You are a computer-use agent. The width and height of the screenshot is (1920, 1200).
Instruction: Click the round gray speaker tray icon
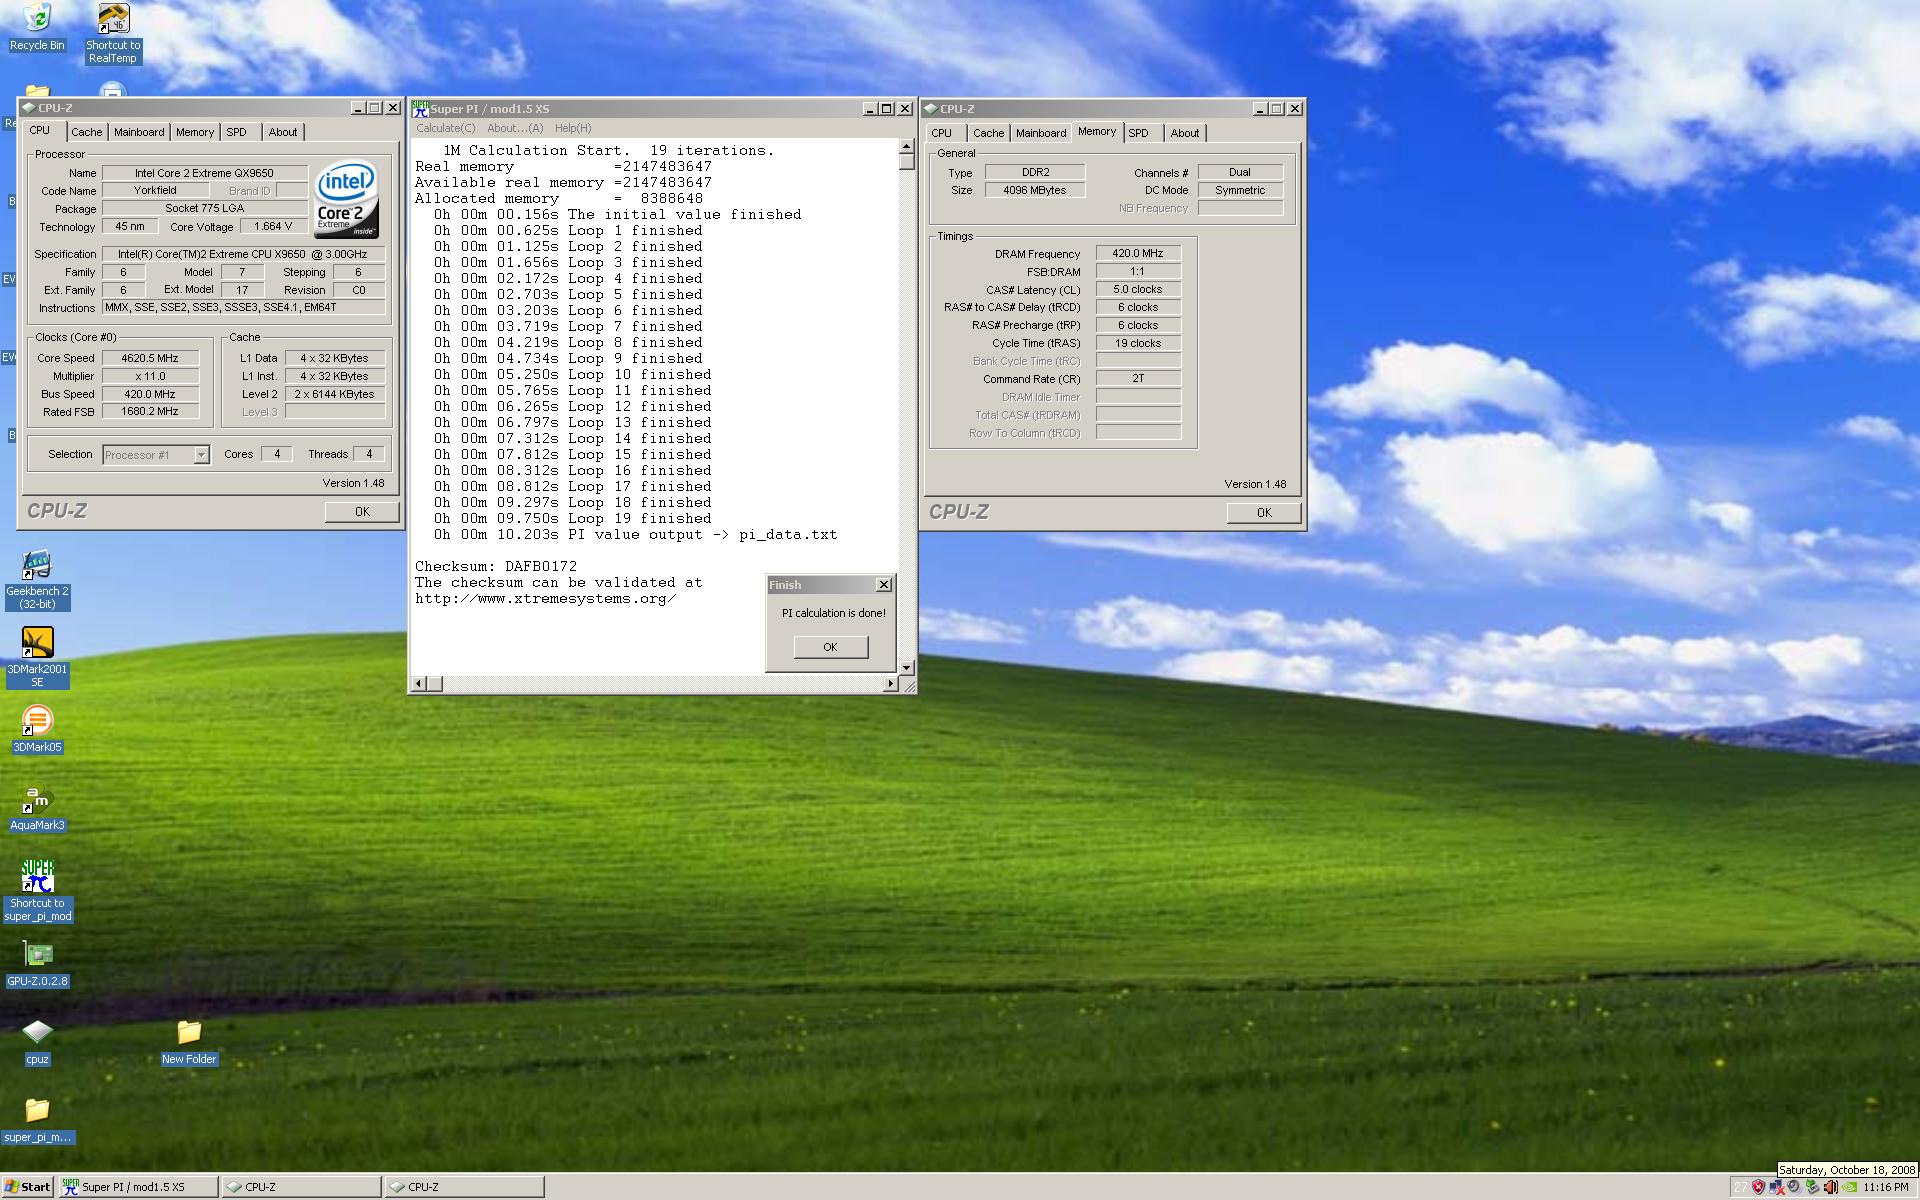(1794, 1187)
